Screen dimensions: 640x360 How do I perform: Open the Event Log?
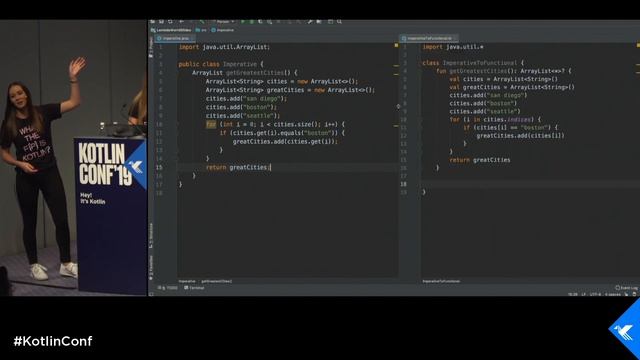coord(627,288)
